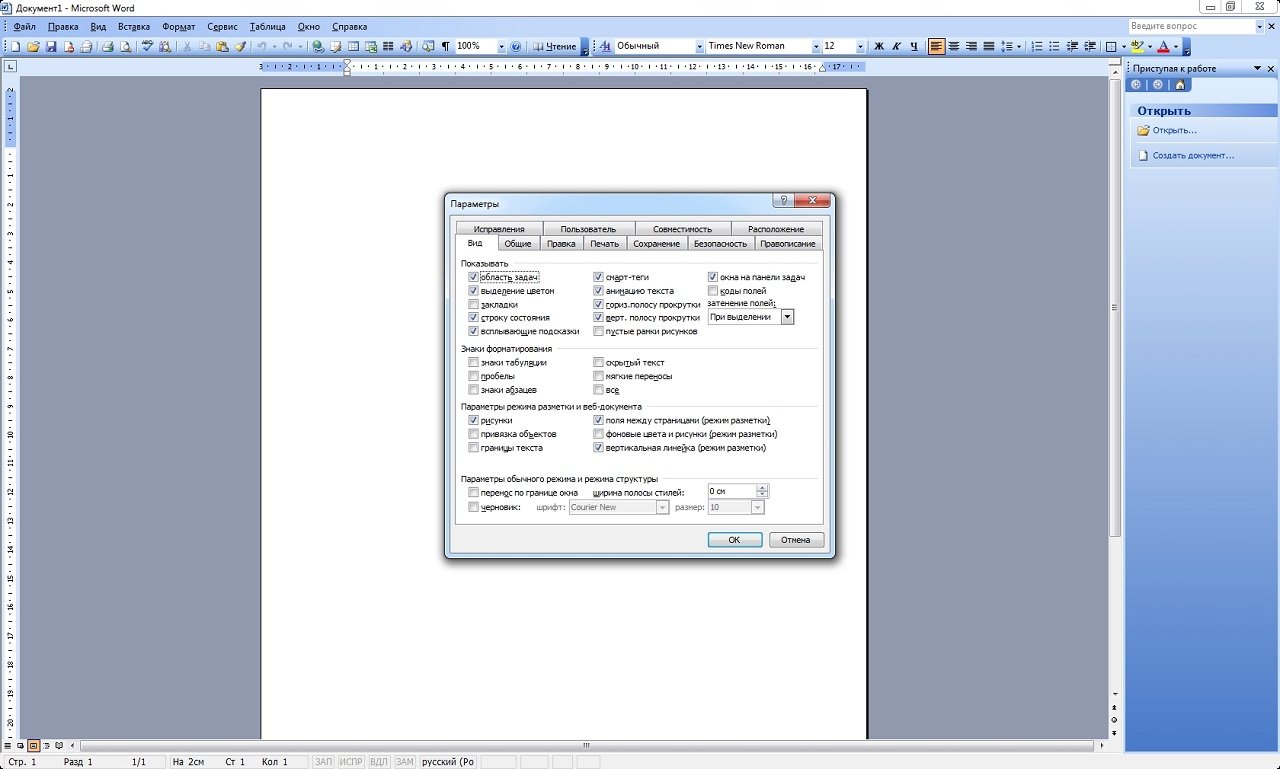Open the zoom 100% dropdown
Screen dimensions: 1280x769
tap(500, 47)
